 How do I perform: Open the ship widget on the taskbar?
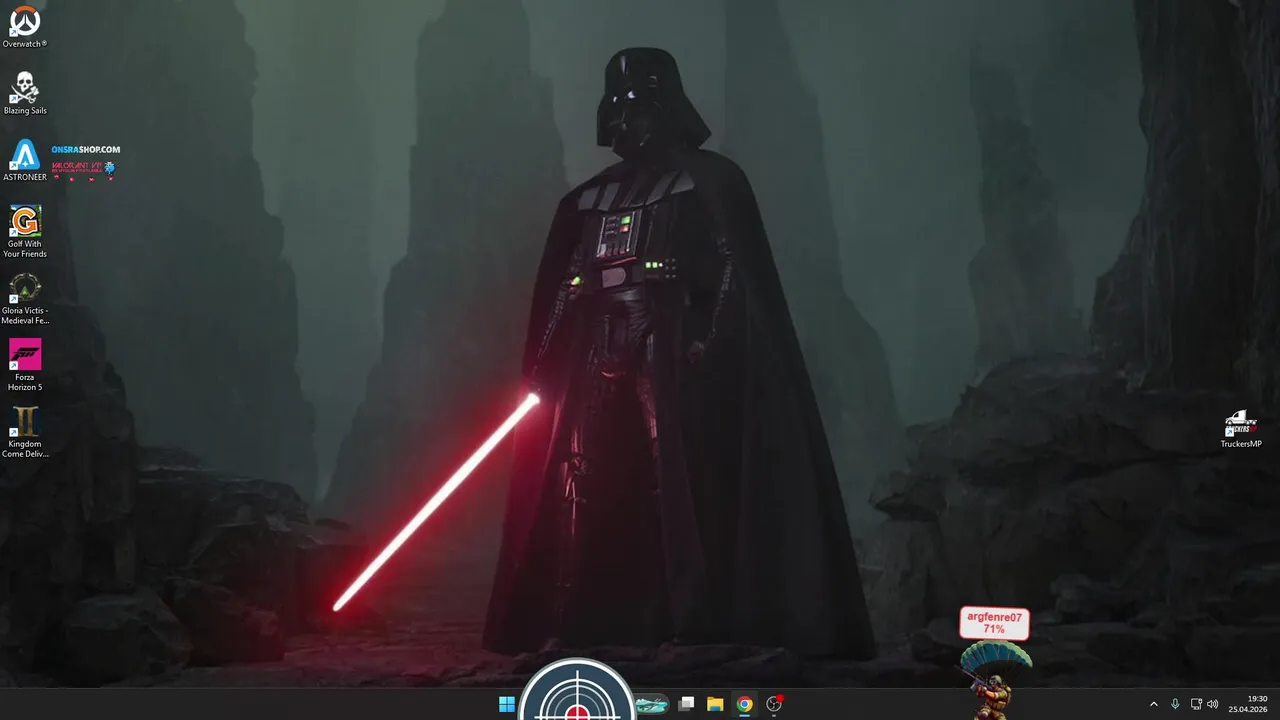pos(651,704)
